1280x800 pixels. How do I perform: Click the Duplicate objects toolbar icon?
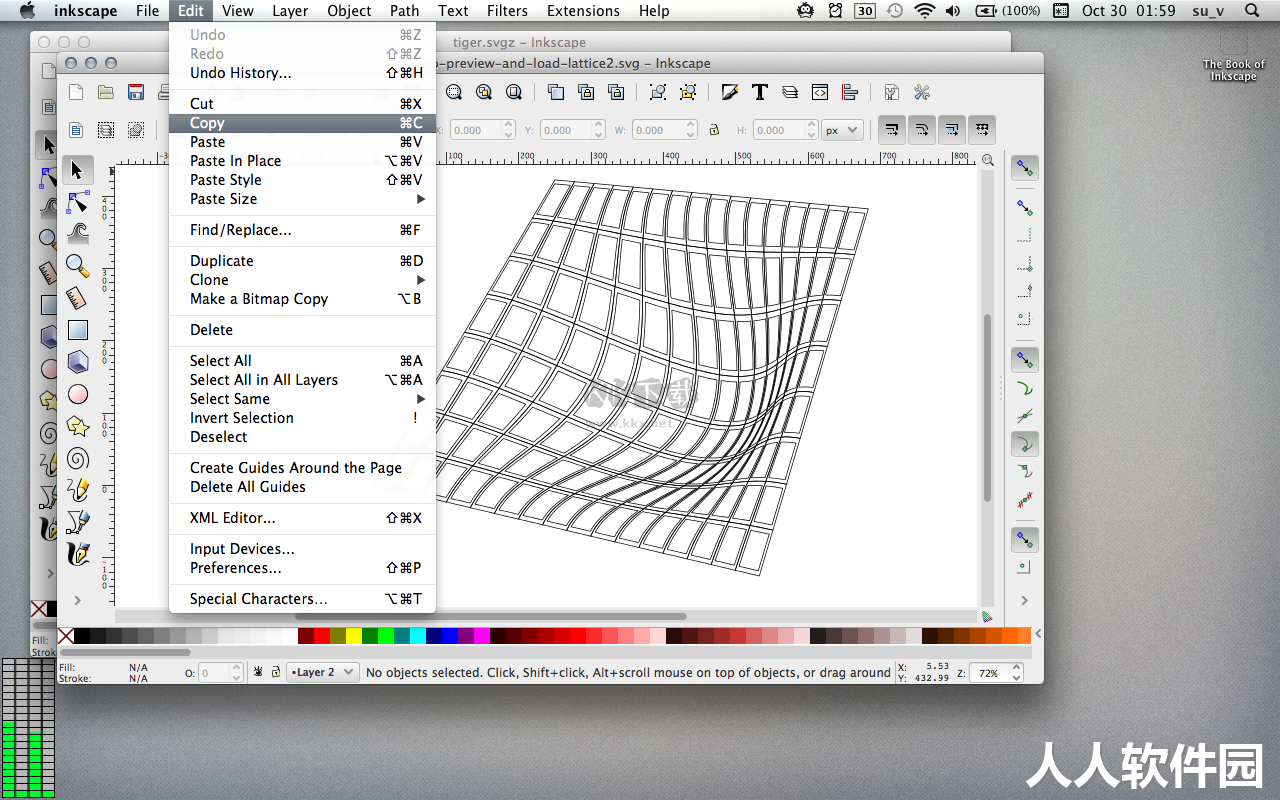coord(556,92)
